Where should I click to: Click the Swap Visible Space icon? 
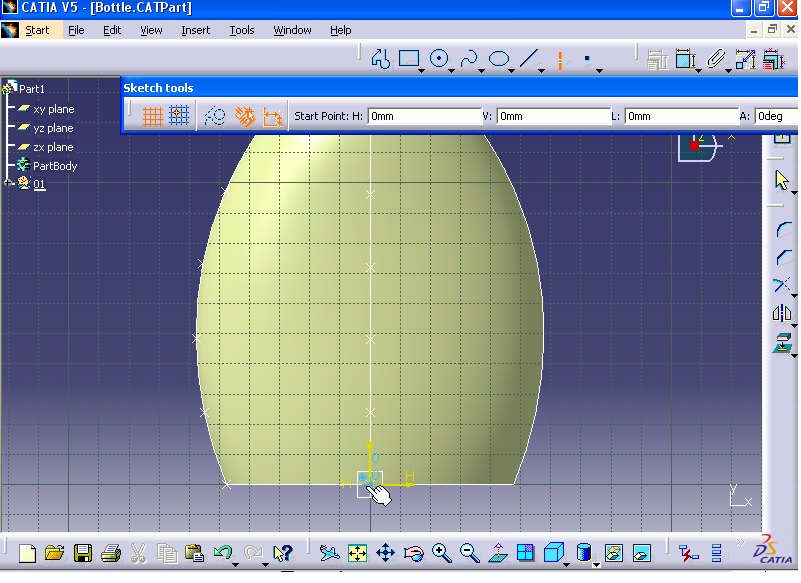point(642,553)
